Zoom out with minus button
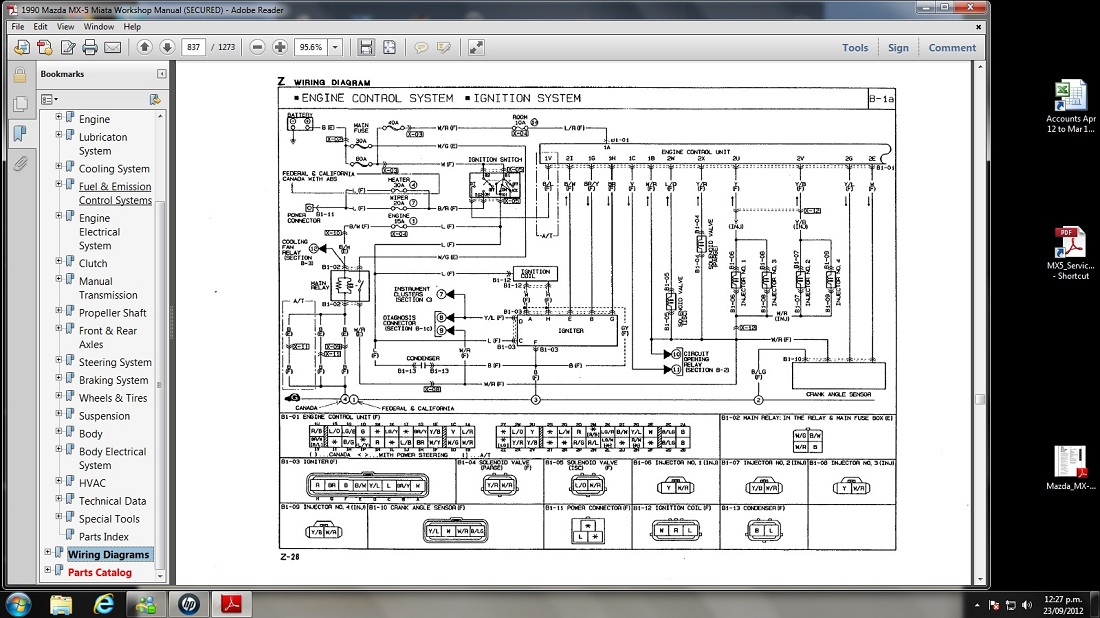 click(257, 47)
